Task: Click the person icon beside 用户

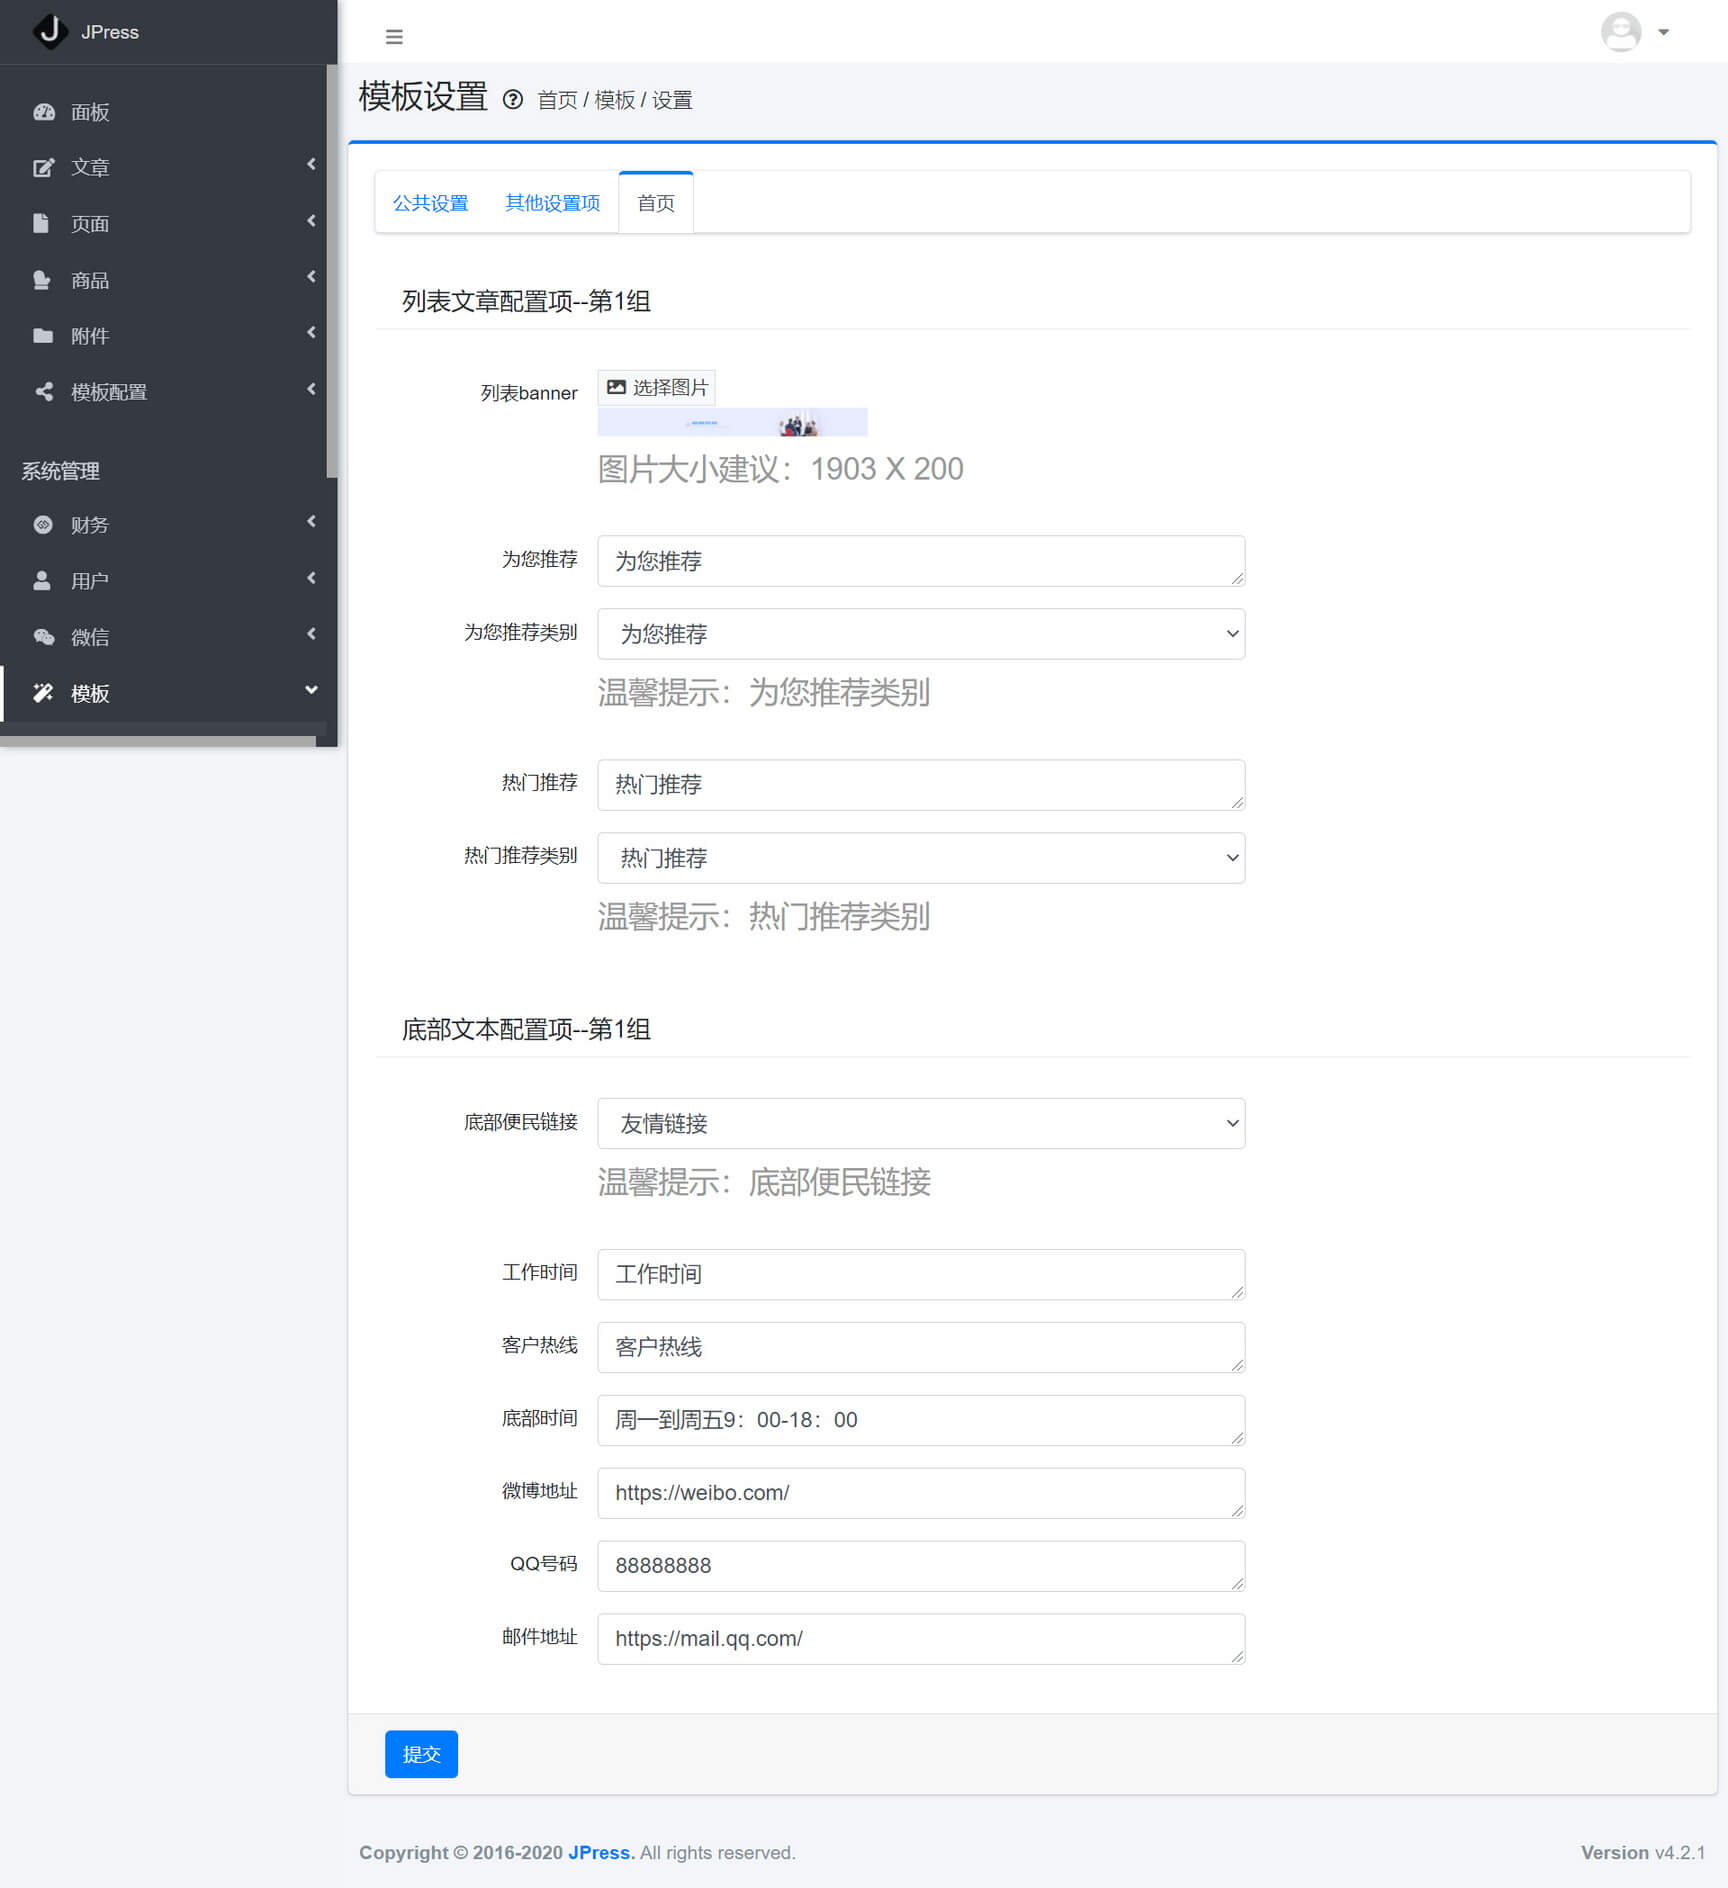Action: pyautogui.click(x=42, y=581)
